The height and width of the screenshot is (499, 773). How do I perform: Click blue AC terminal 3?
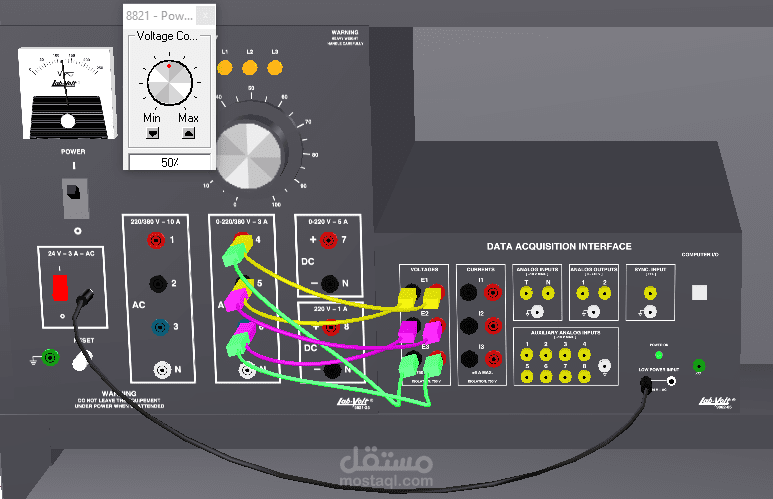(x=160, y=326)
